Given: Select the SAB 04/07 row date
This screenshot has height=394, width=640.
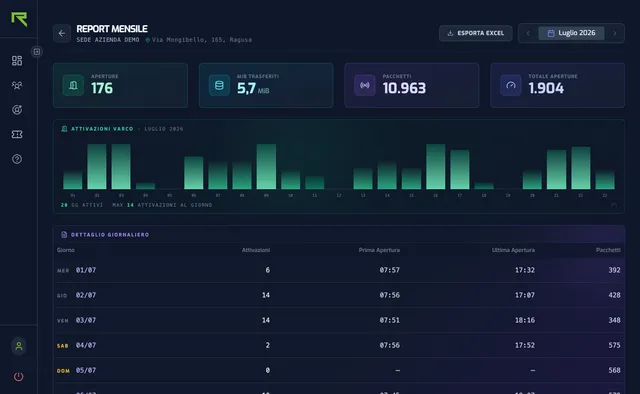Looking at the screenshot, I should (x=86, y=345).
